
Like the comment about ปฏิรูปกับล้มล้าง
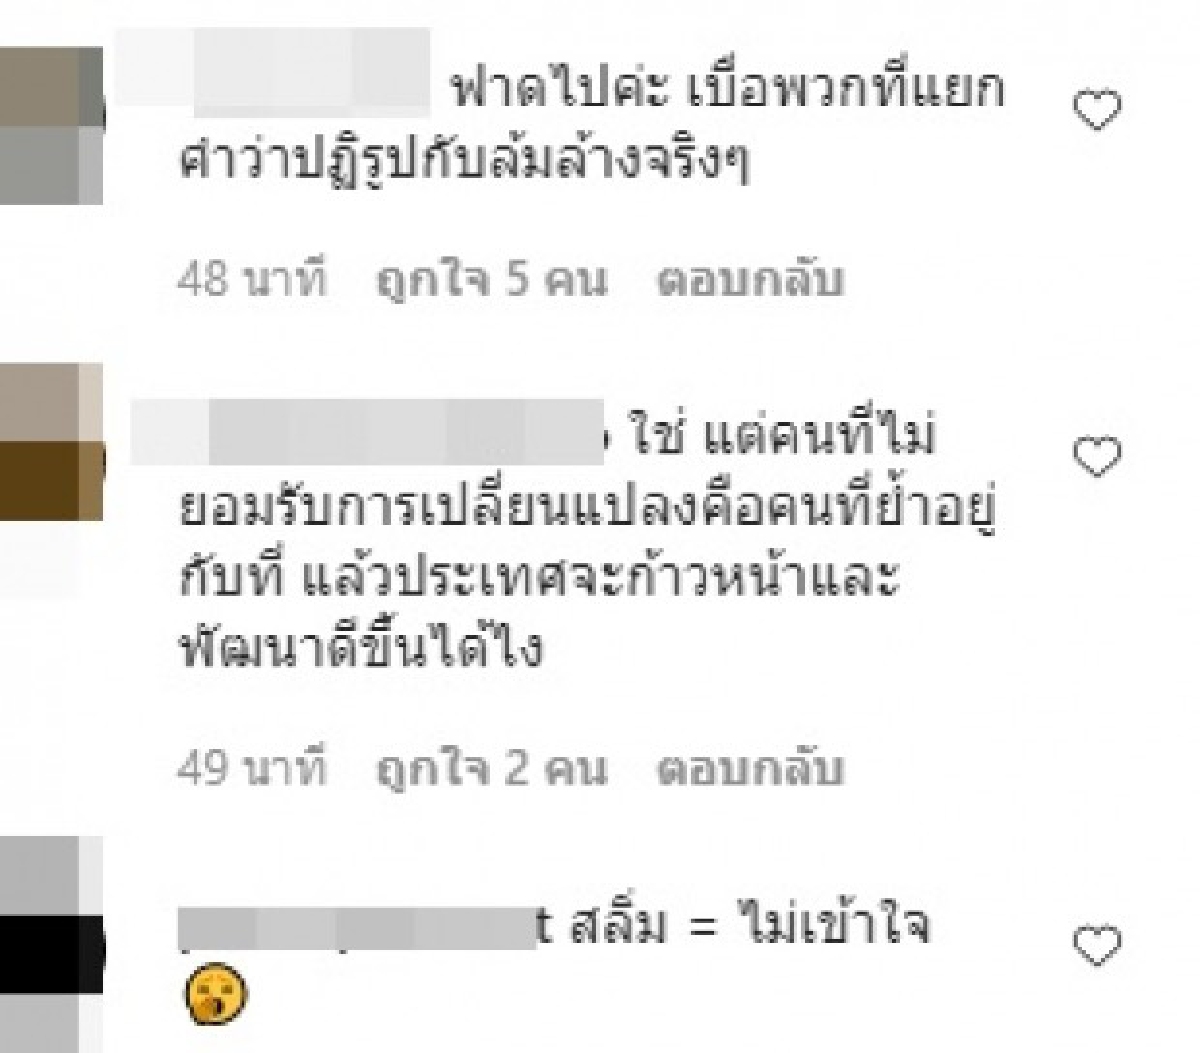click(x=1097, y=110)
